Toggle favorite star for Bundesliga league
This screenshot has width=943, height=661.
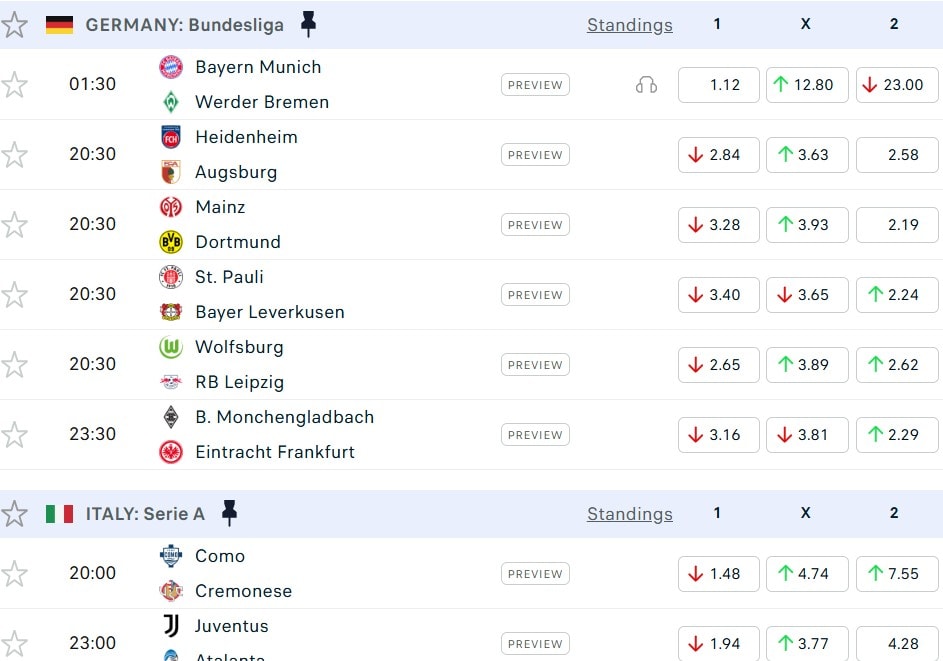pos(14,25)
